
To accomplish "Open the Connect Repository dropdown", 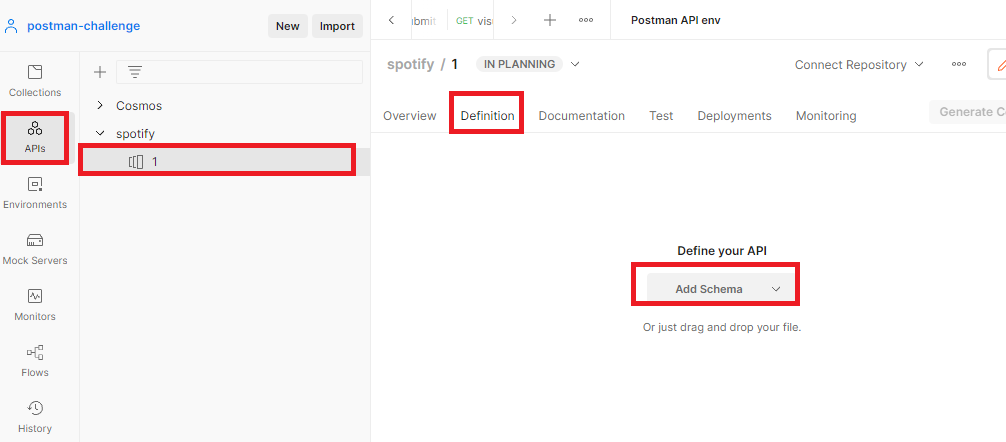I will pos(859,65).
